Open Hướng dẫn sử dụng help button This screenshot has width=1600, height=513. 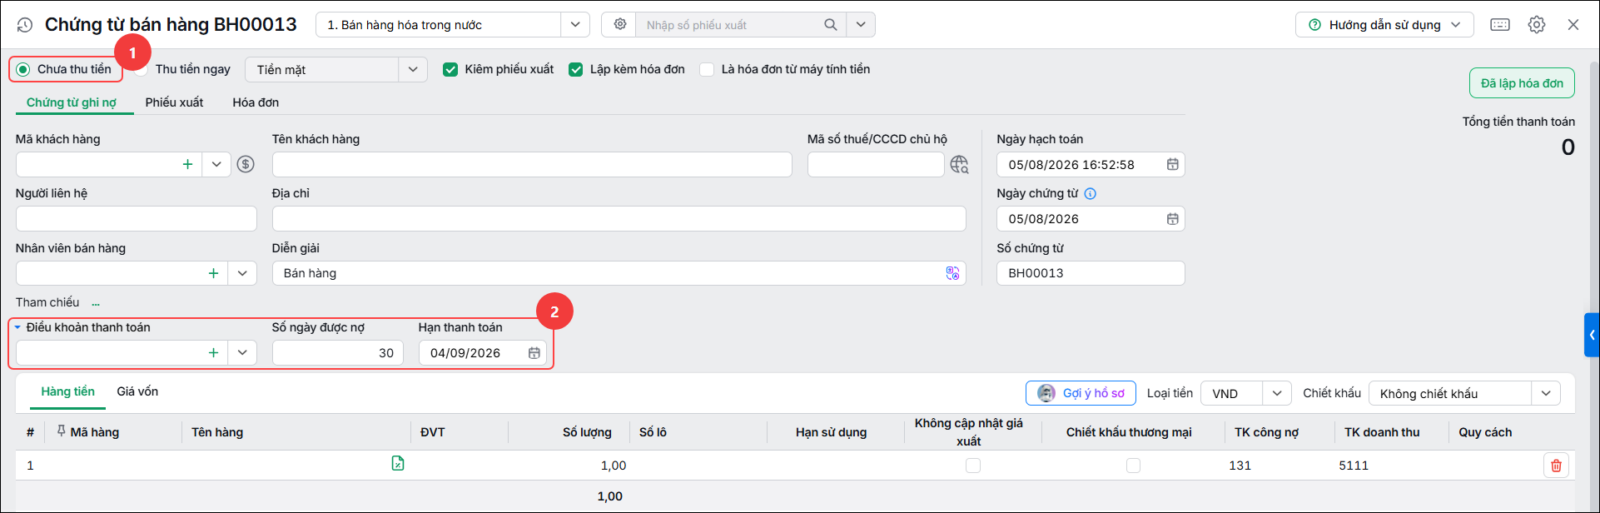point(1384,25)
